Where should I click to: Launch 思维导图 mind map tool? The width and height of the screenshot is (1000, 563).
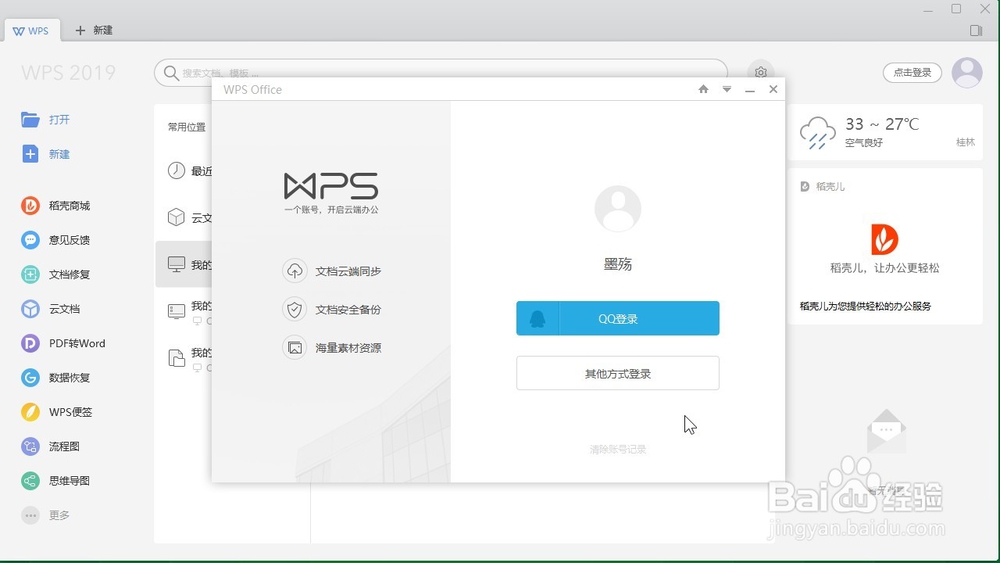pyautogui.click(x=55, y=481)
